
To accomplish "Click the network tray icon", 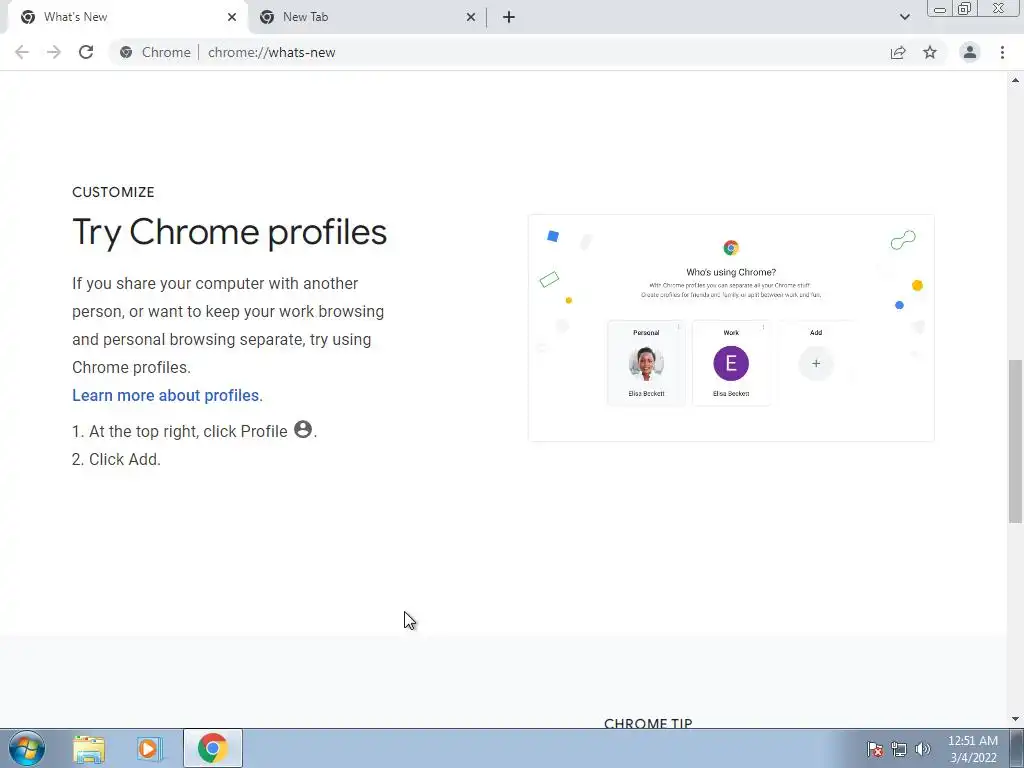I will tap(899, 749).
